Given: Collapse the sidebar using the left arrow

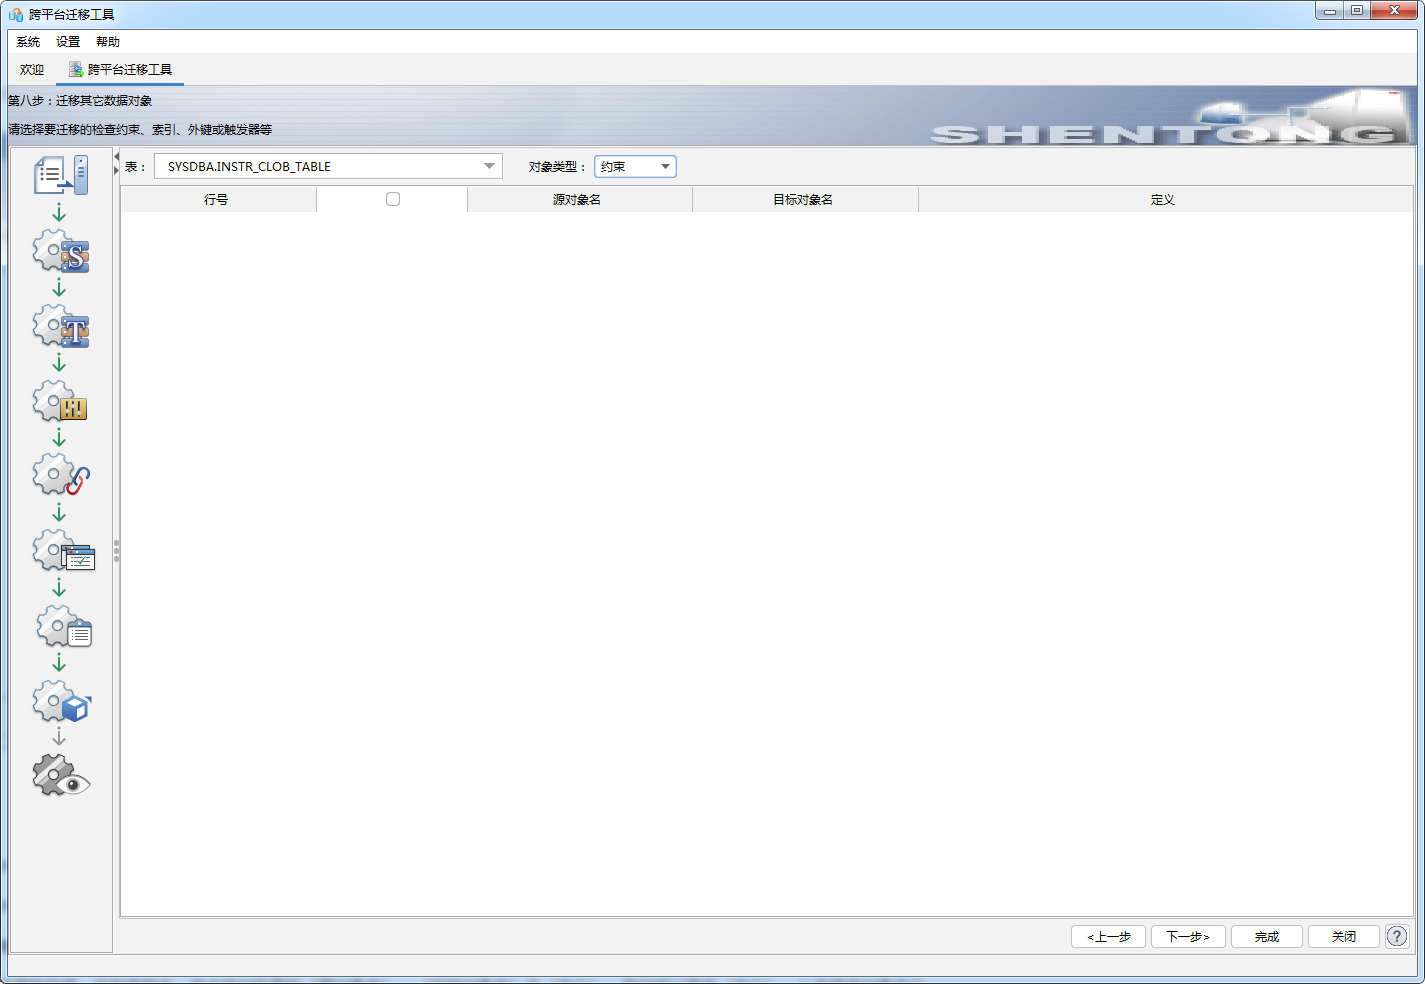Looking at the screenshot, I should click(x=116, y=157).
